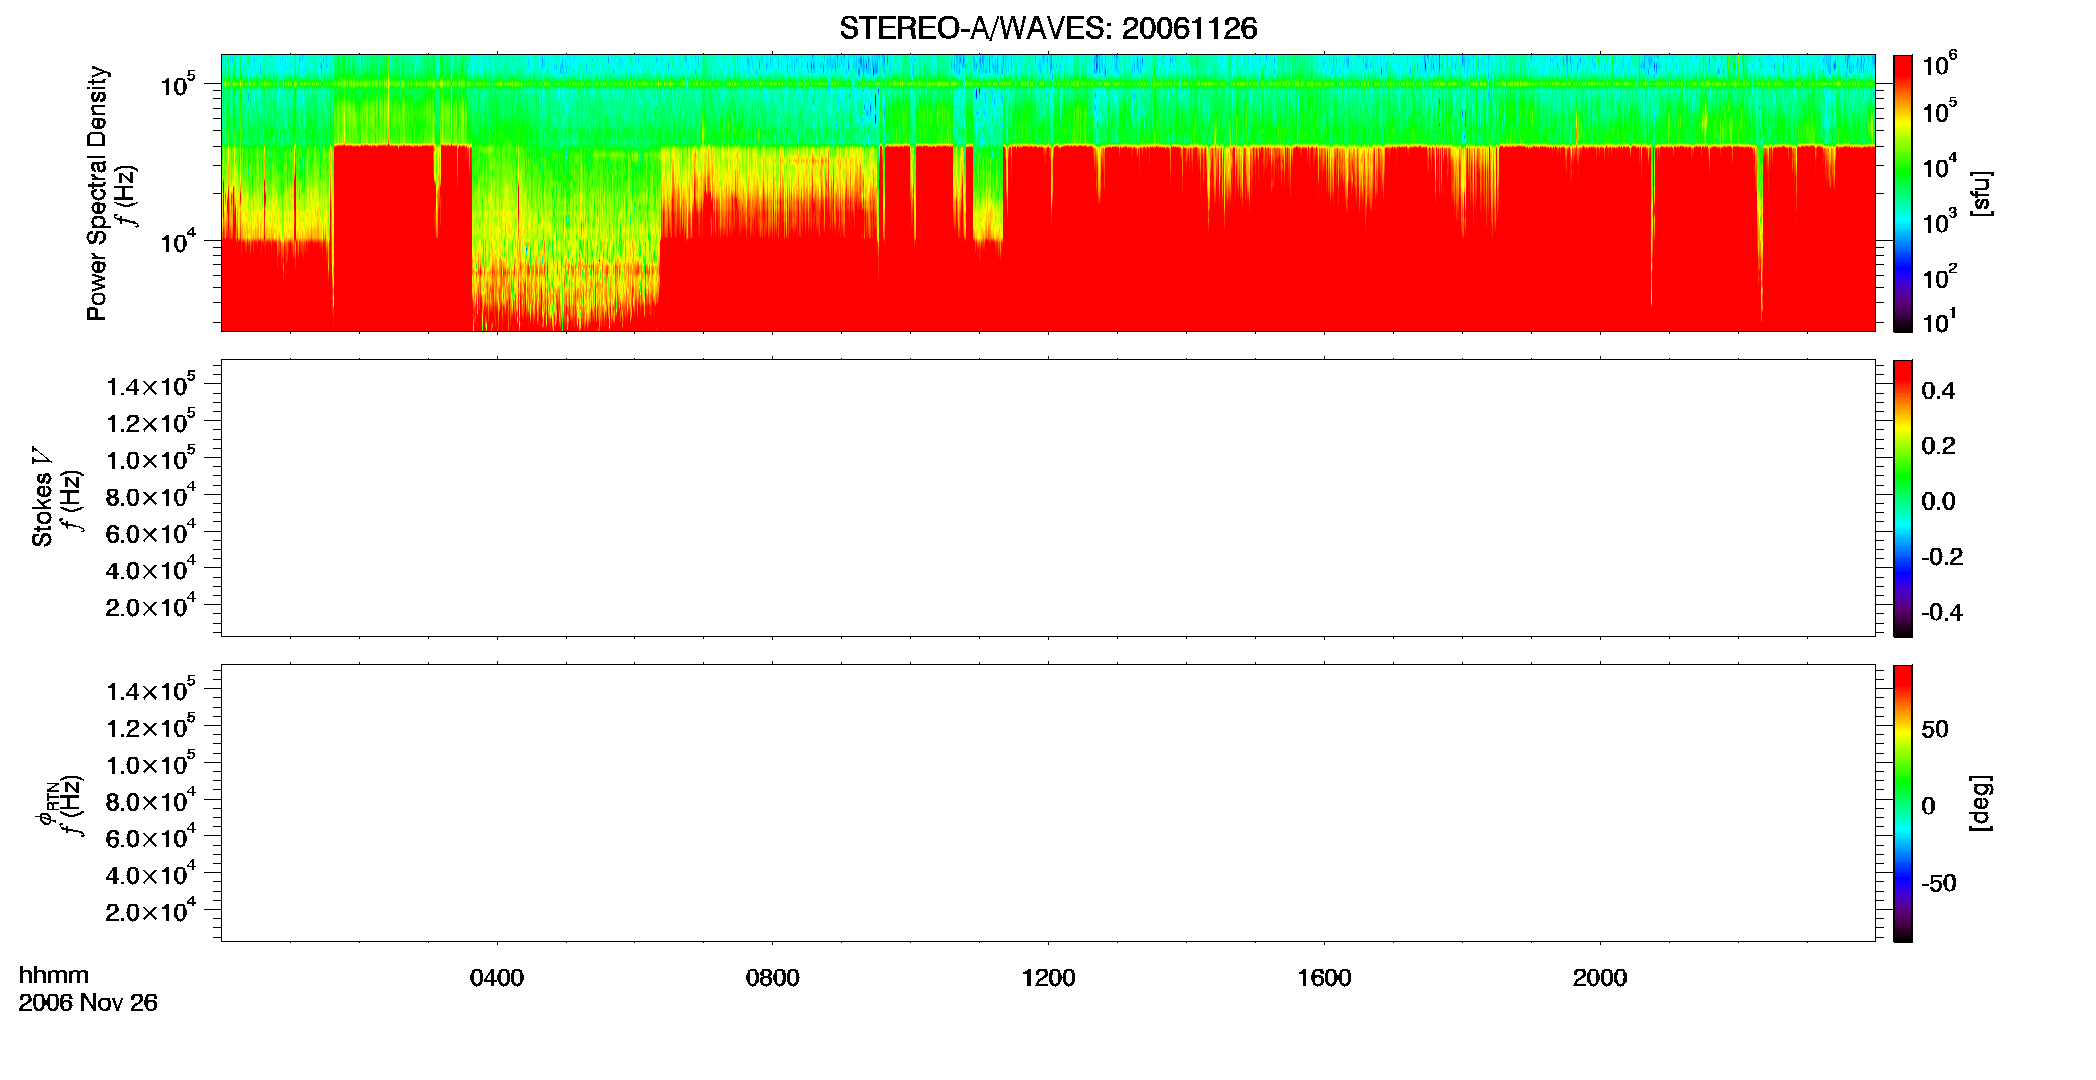Click the empty phi RTN plot panel
2096x1080 pixels.
(x=1048, y=803)
